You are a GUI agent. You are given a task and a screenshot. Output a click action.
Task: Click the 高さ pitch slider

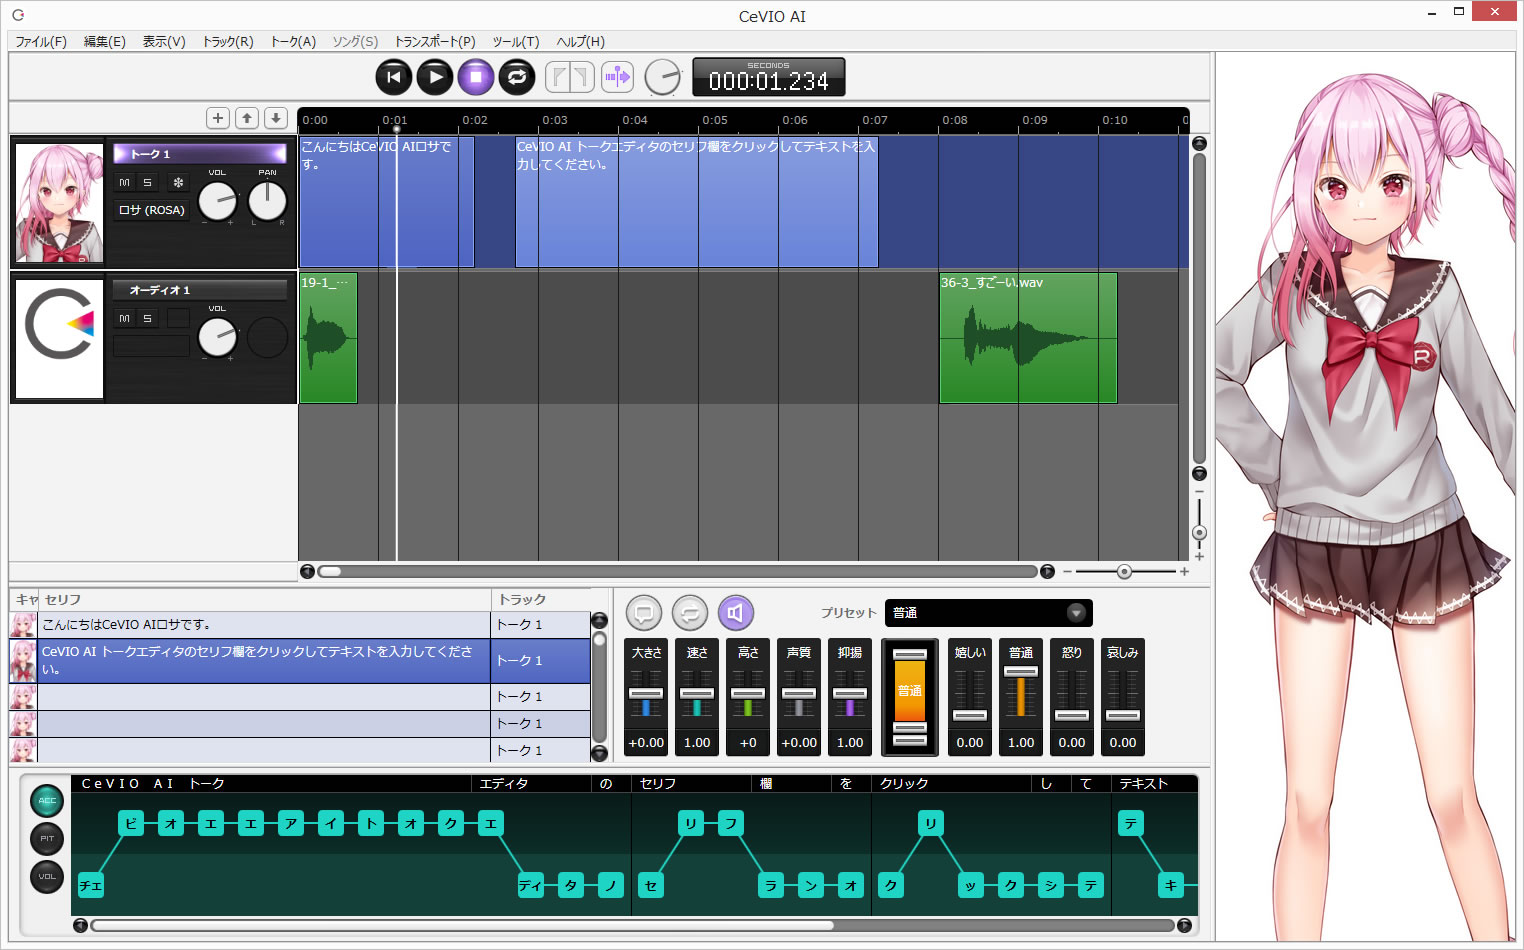[x=748, y=696]
